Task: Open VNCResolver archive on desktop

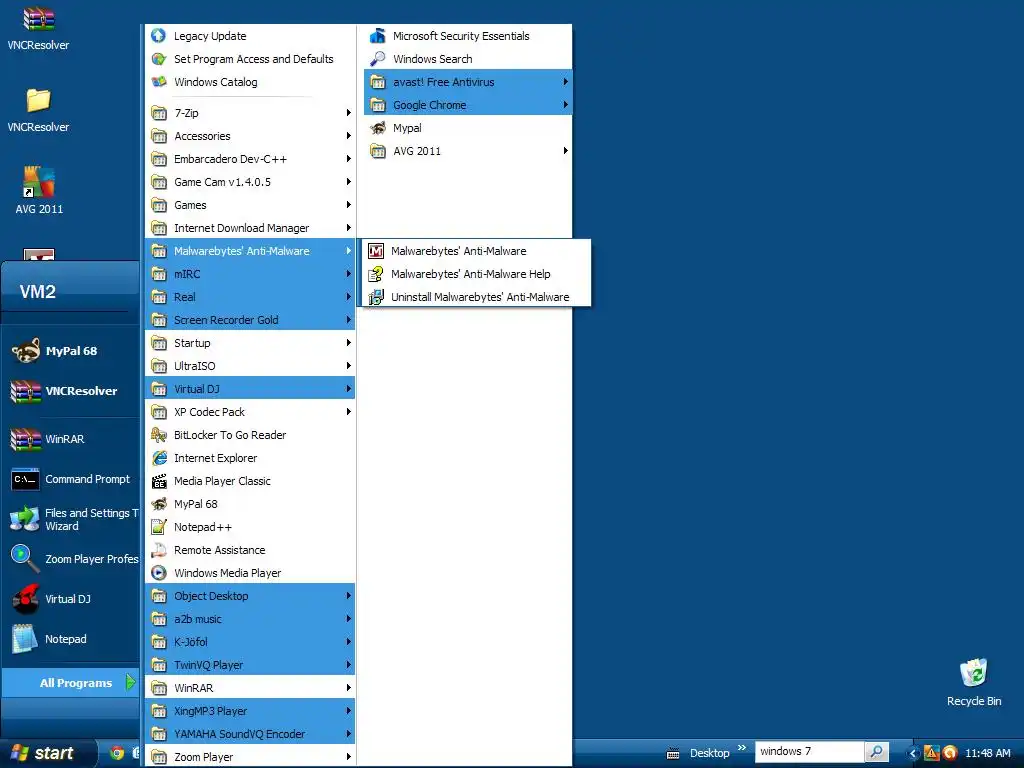Action: coord(38,28)
